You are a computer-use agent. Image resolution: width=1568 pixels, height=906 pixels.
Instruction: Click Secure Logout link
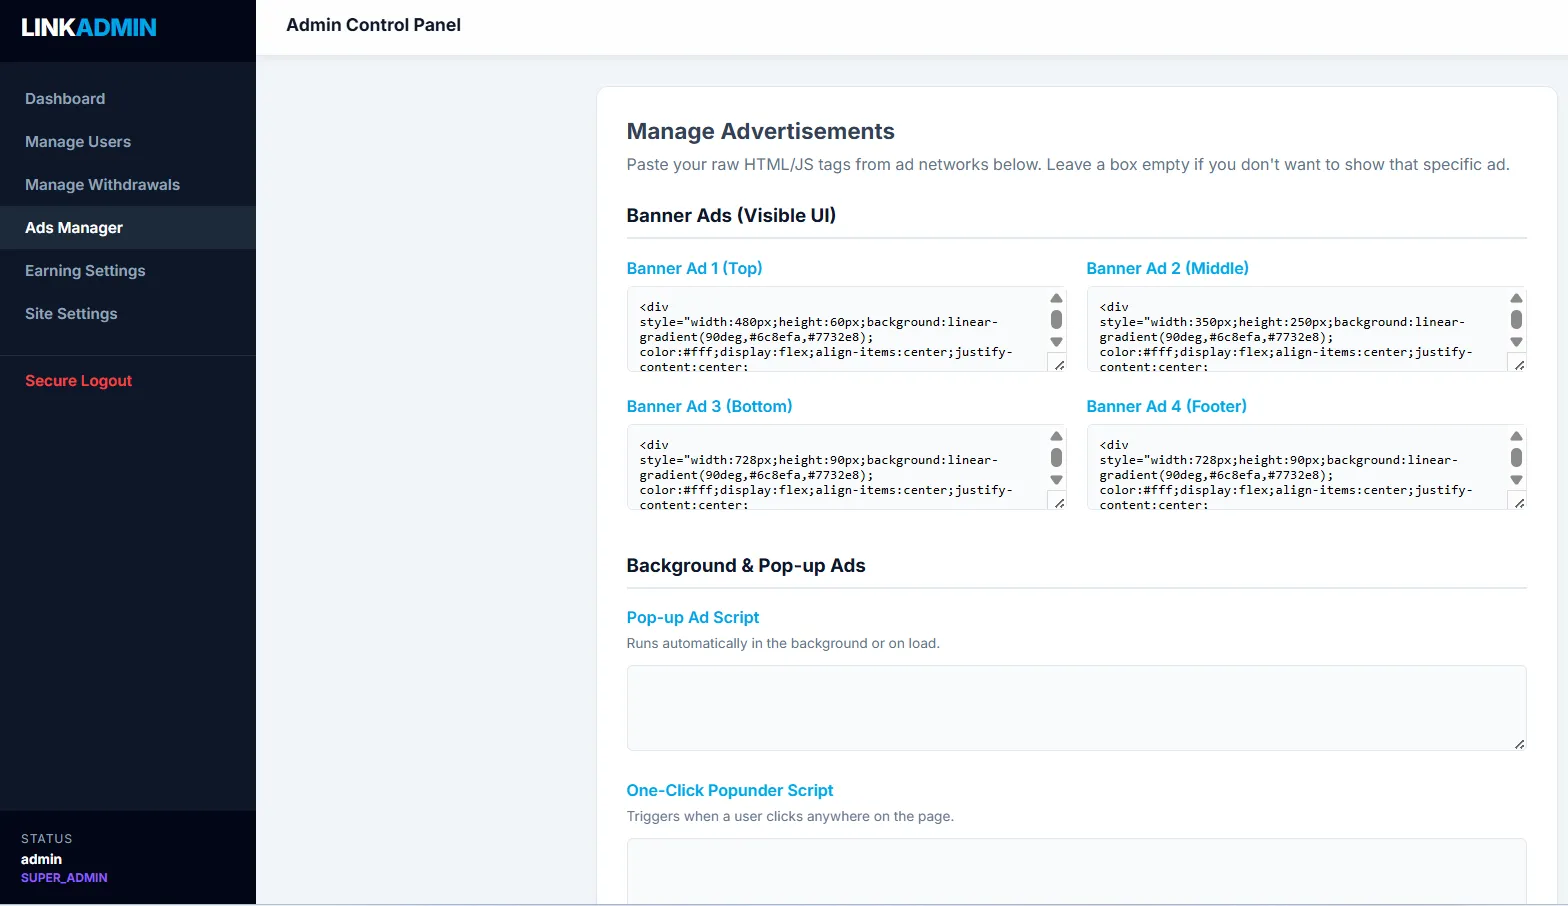[x=78, y=381]
